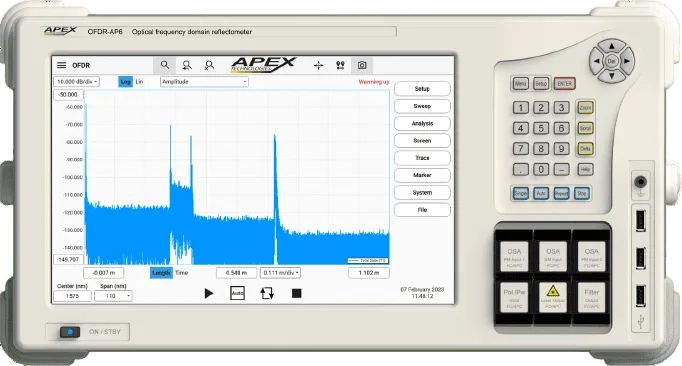Select Time for horizontal axis
This screenshot has height=366, width=682.
(x=182, y=273)
